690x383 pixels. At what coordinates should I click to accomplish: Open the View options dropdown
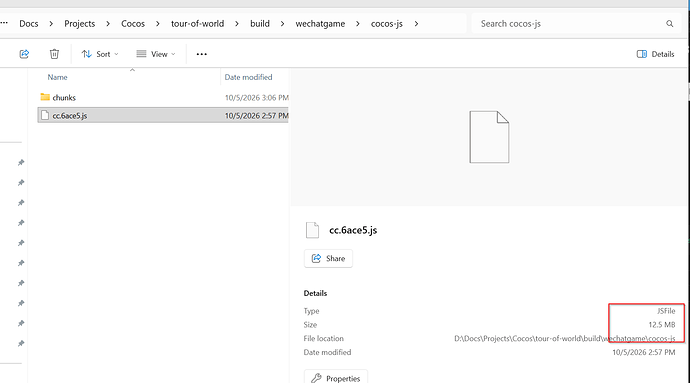[155, 54]
